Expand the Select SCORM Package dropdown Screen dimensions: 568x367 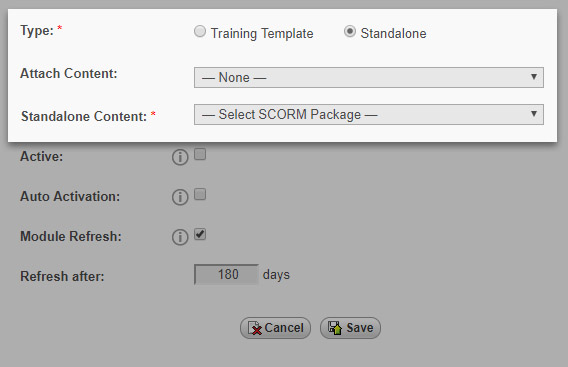pos(369,114)
